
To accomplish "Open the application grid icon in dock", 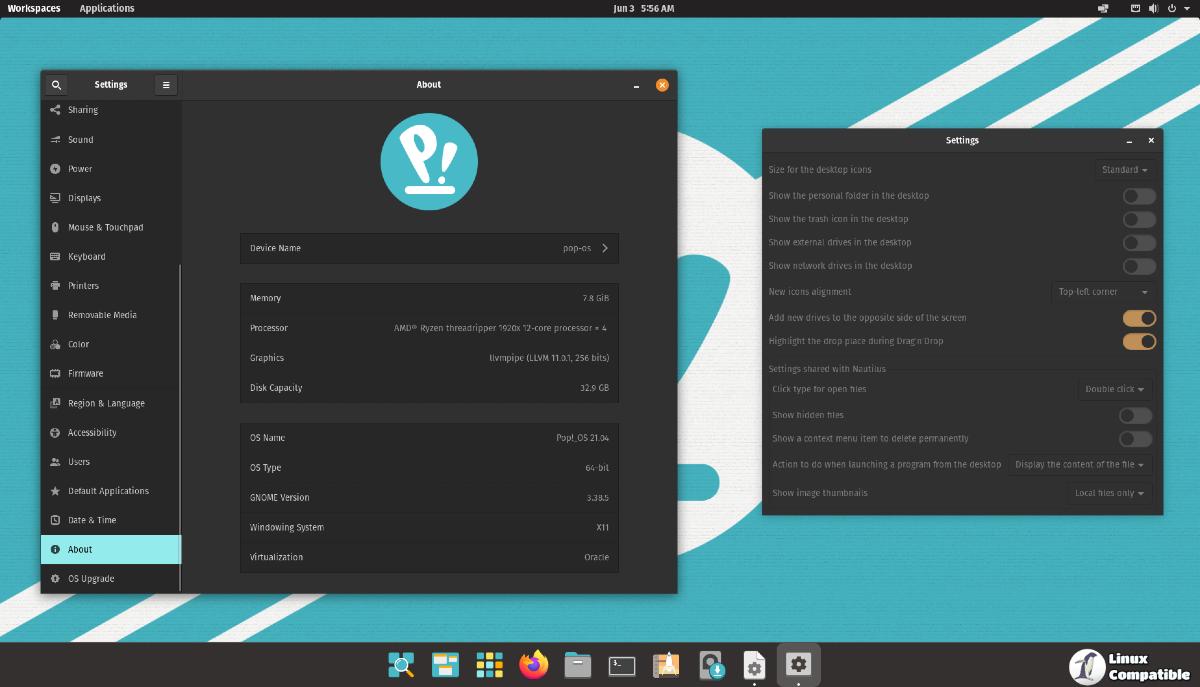I will click(489, 665).
